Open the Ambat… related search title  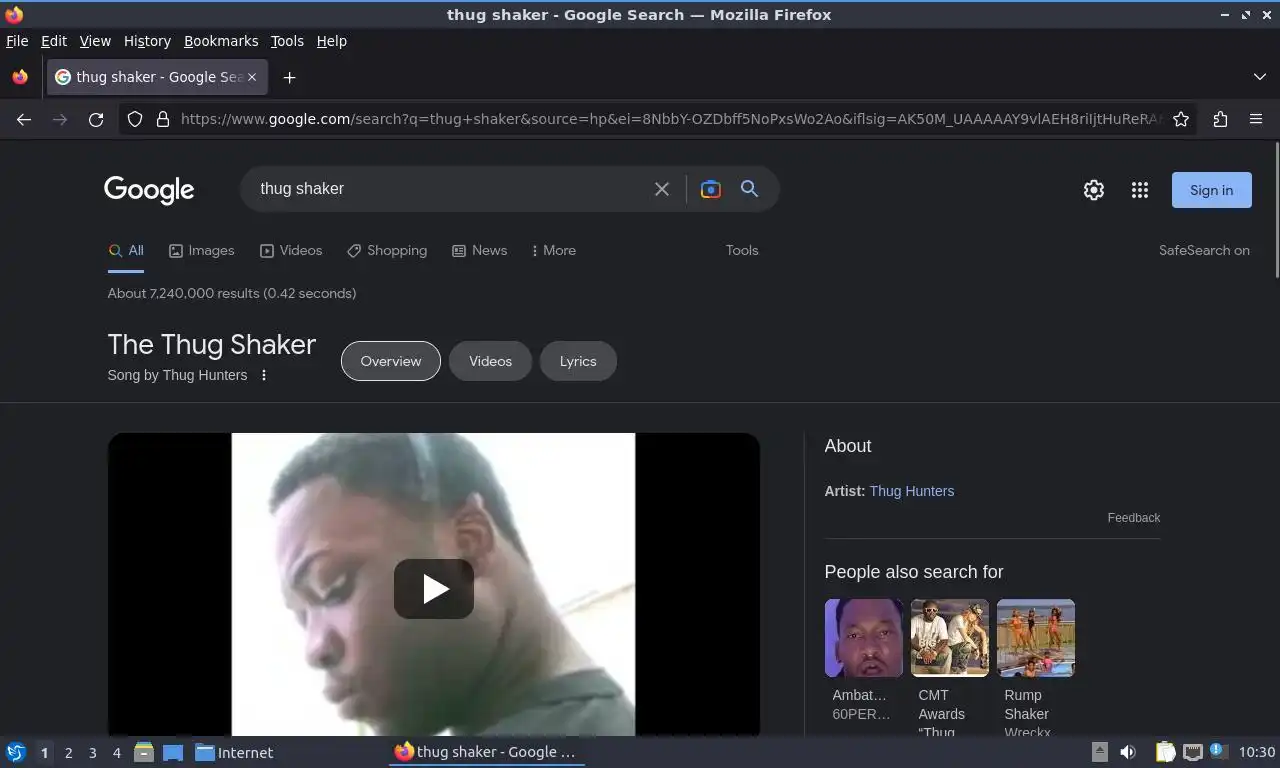coord(860,695)
